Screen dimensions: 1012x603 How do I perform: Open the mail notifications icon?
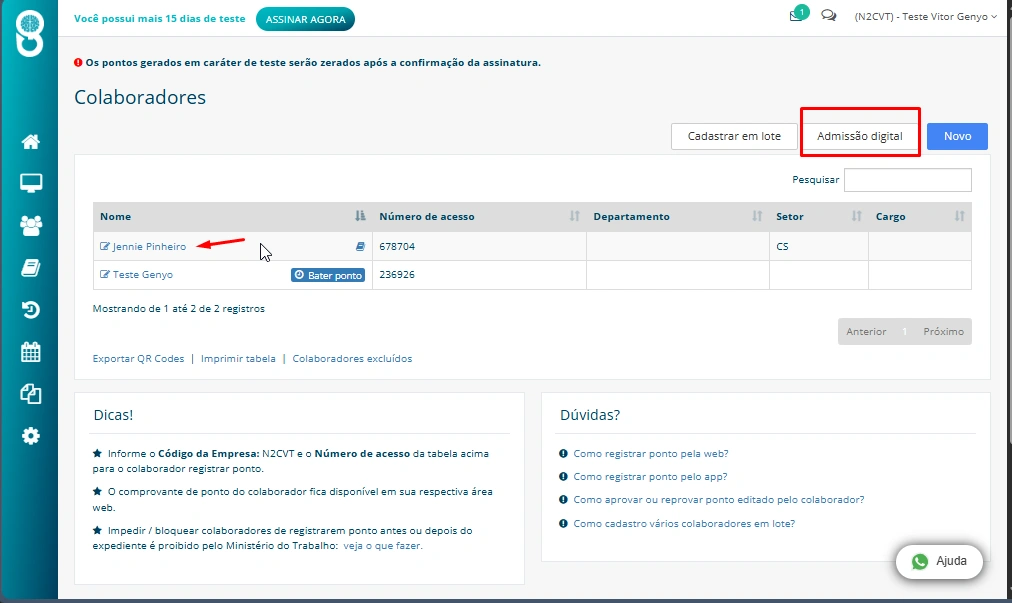pyautogui.click(x=798, y=15)
